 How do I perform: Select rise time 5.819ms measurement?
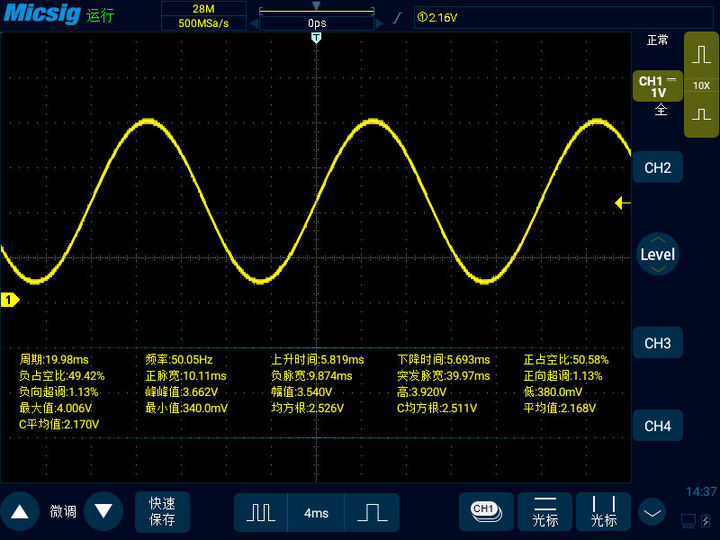317,360
